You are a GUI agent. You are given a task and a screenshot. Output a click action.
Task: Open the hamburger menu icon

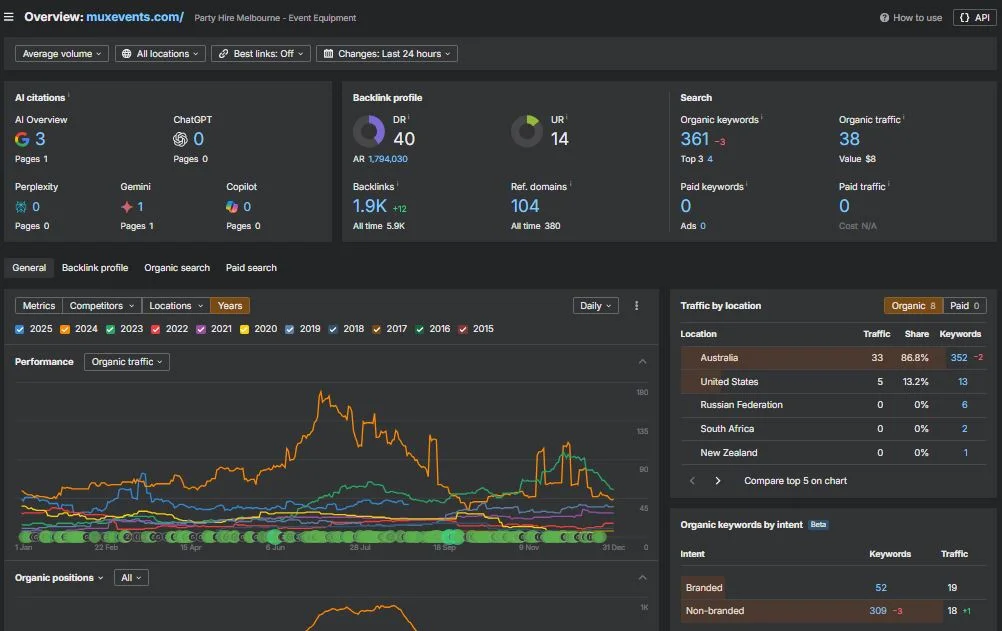[9, 17]
